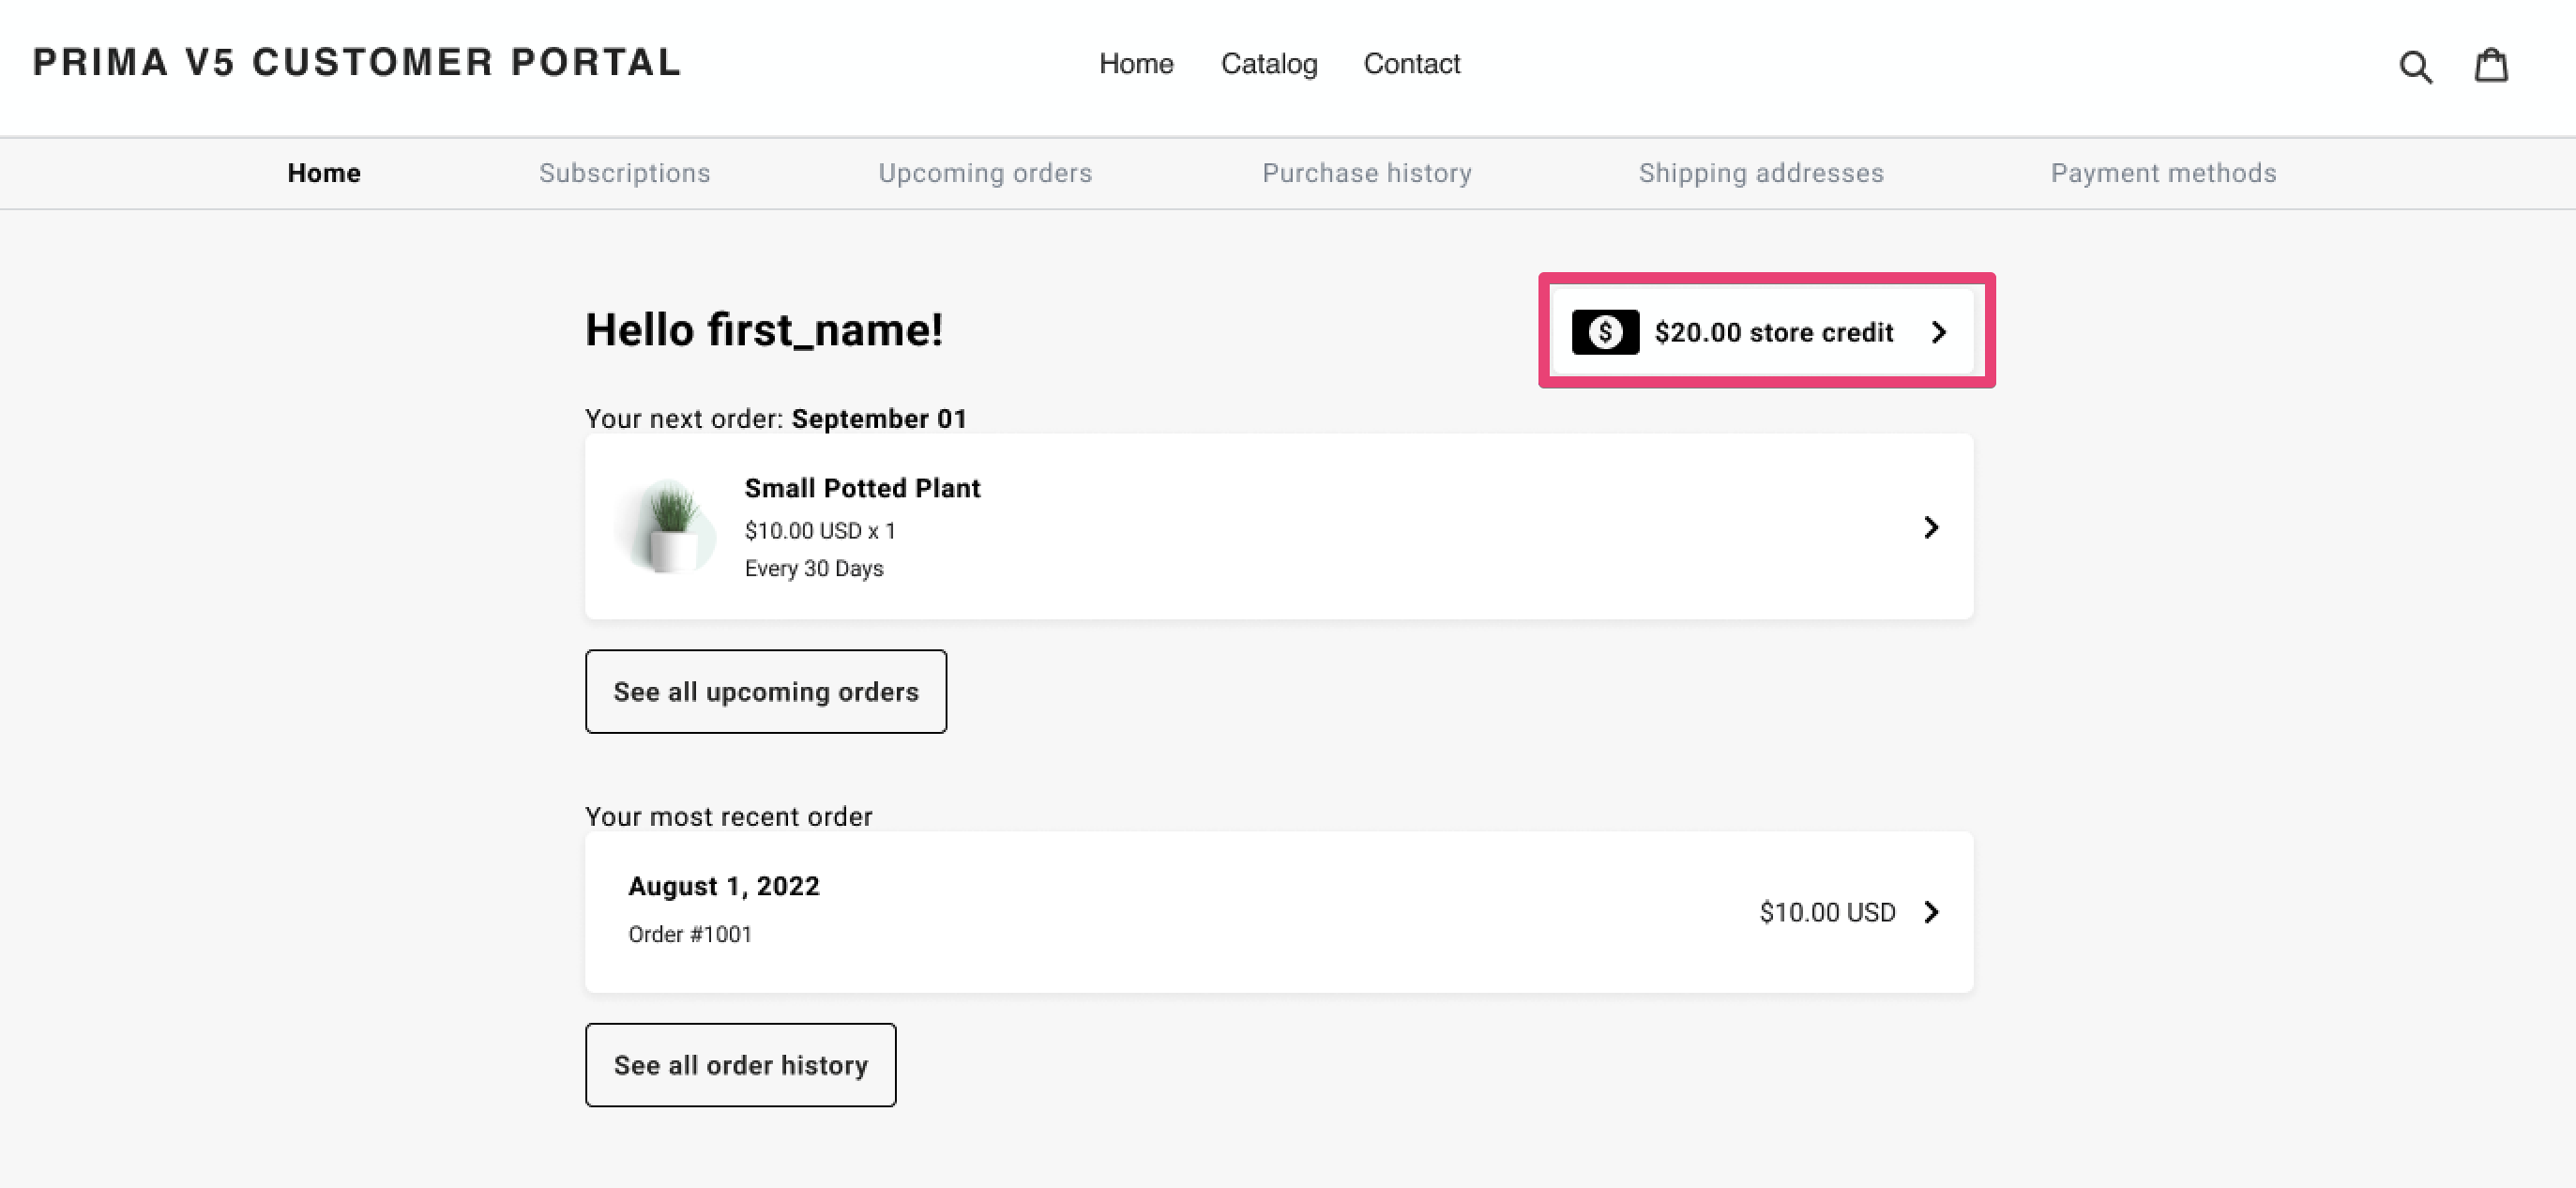The image size is (2576, 1188).
Task: Open Contact in the top navigation
Action: point(1411,64)
